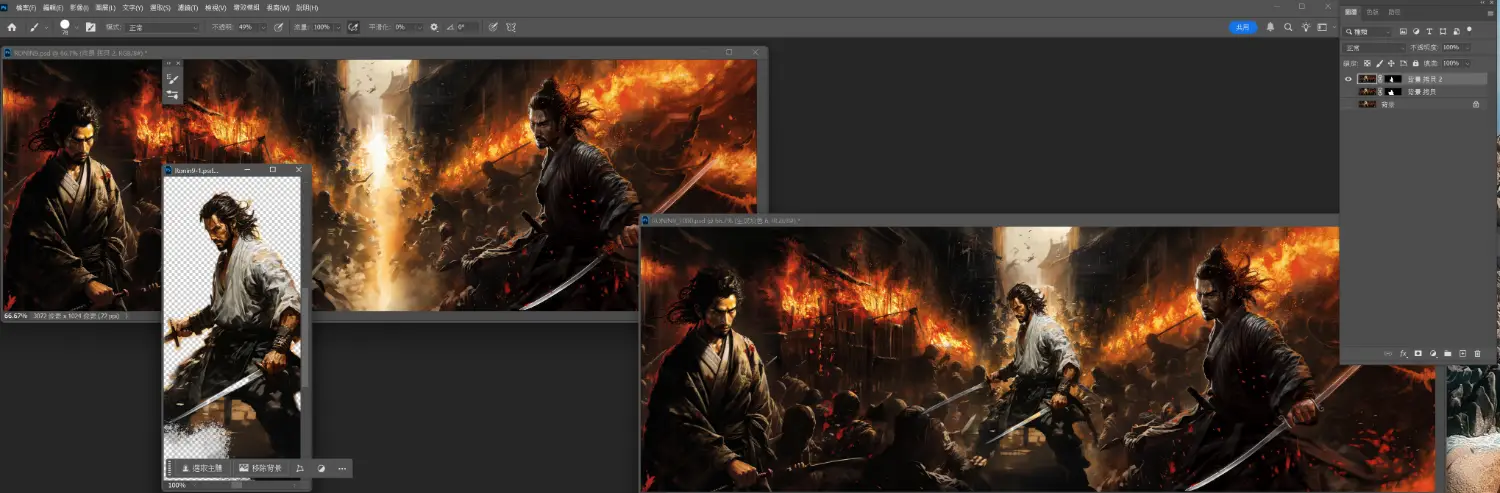Click the delete layer trash icon

coord(1477,353)
